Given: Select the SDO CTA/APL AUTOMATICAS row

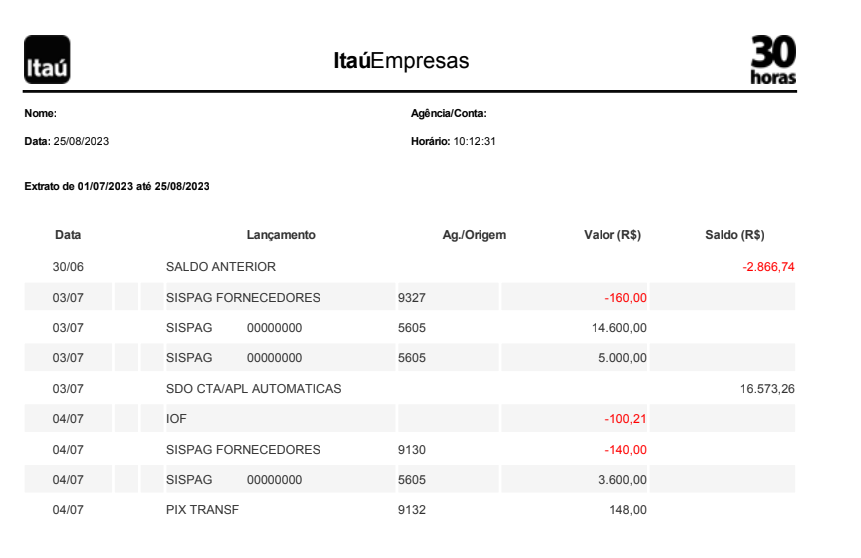Looking at the screenshot, I should click(x=410, y=389).
